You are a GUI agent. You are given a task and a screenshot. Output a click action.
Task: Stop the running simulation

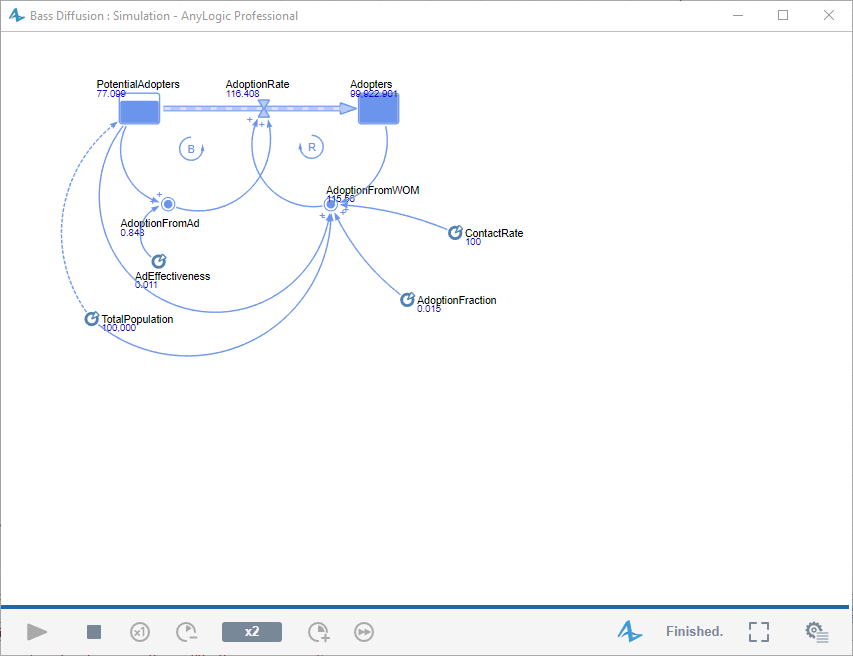click(93, 631)
